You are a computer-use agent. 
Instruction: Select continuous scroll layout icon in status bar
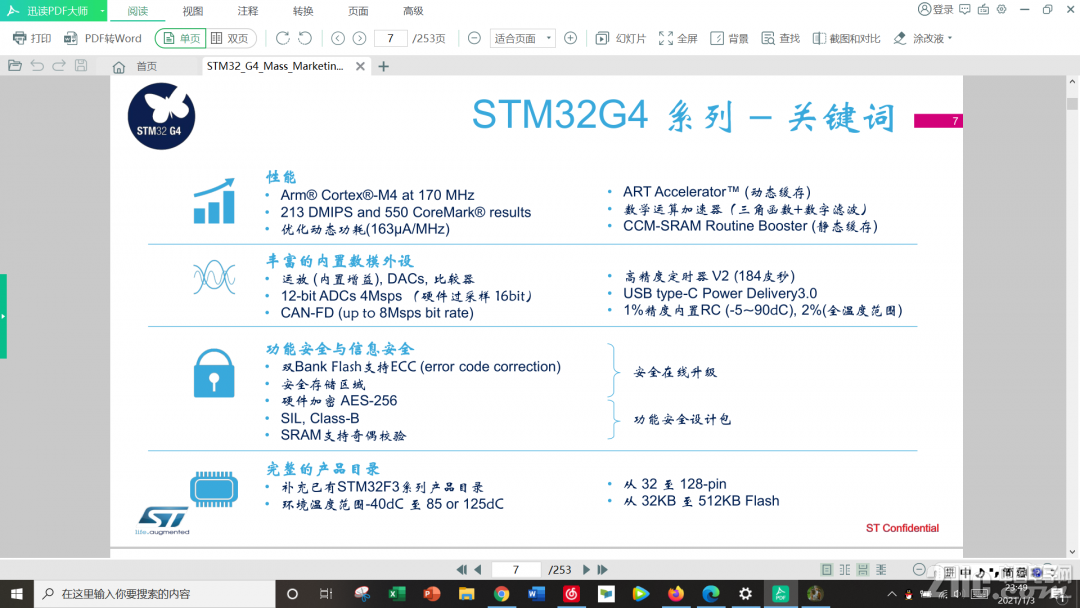[862, 569]
